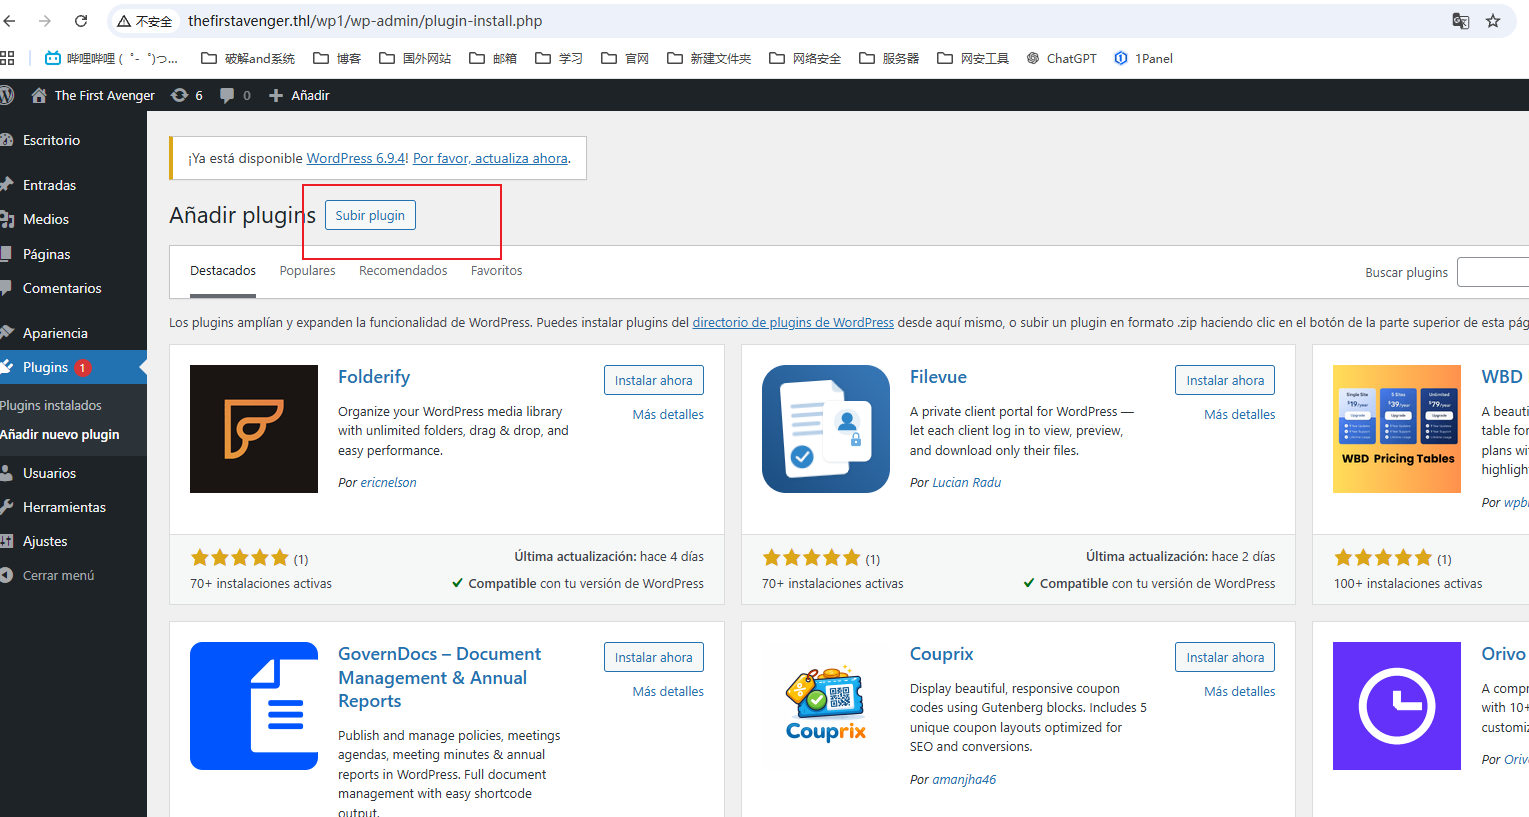Image resolution: width=1529 pixels, height=817 pixels.
Task: Open the 服务器 bookmark folder
Action: coord(889,58)
